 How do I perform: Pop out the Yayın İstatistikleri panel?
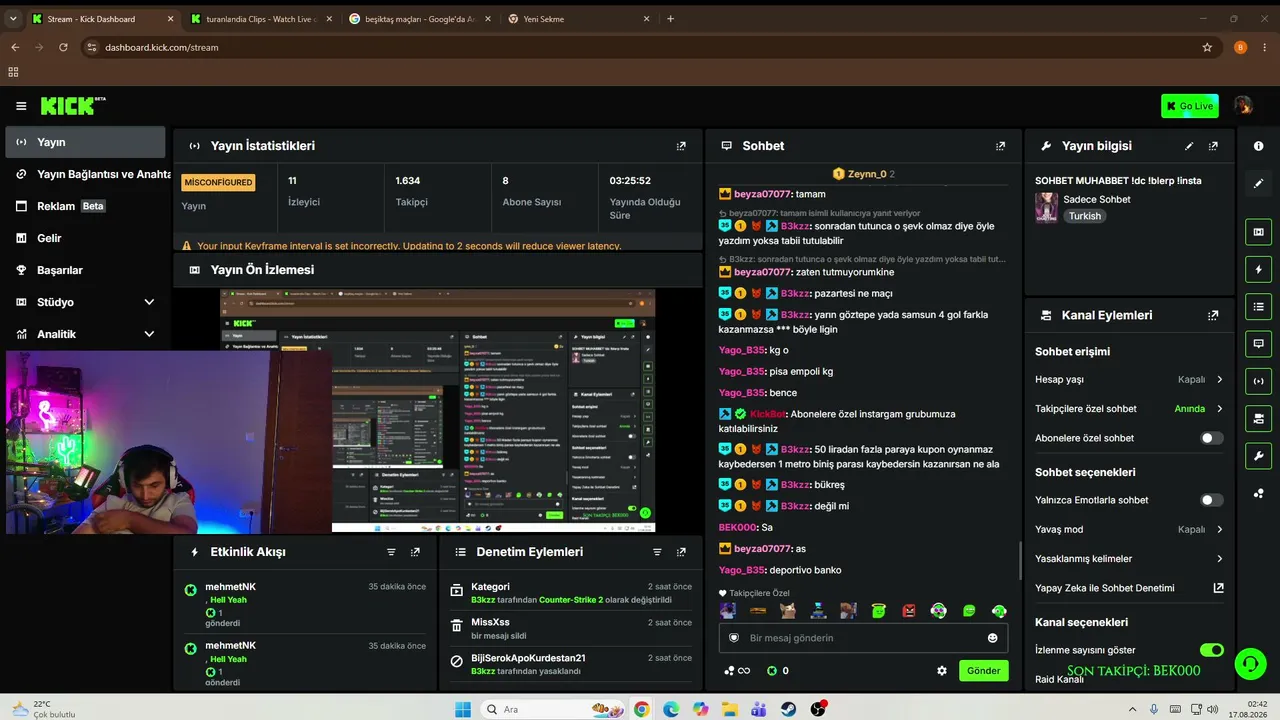[x=681, y=146]
